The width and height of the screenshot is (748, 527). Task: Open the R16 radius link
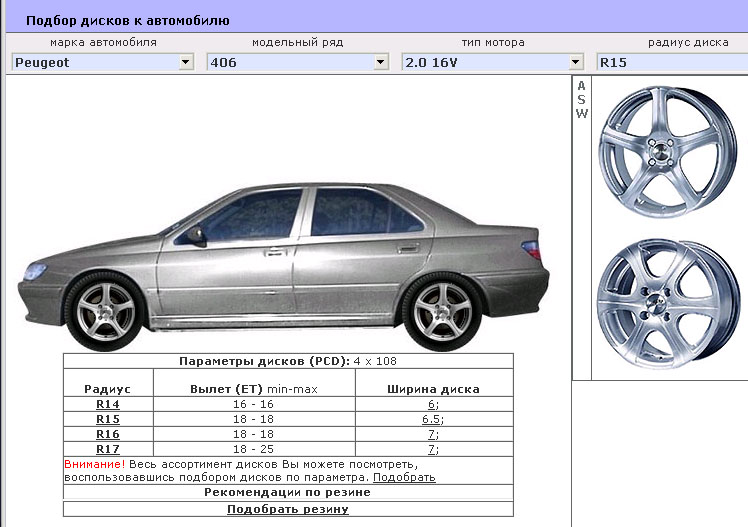(x=108, y=434)
